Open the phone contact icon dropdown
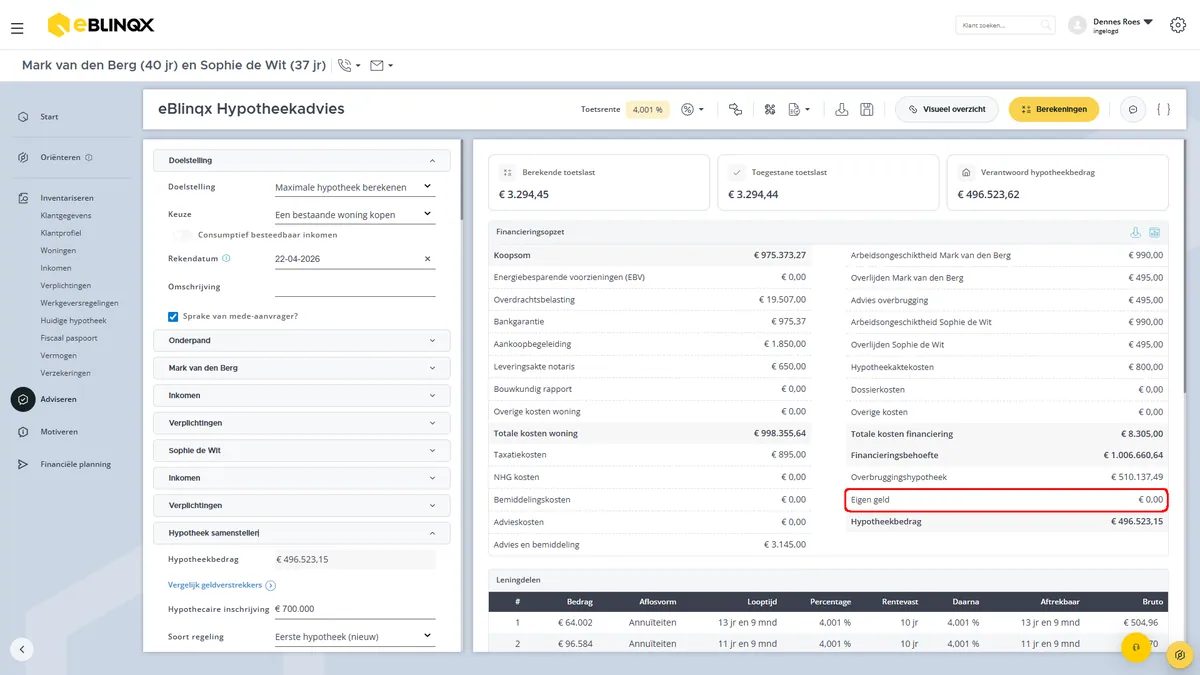The height and width of the screenshot is (675, 1200). [x=349, y=65]
